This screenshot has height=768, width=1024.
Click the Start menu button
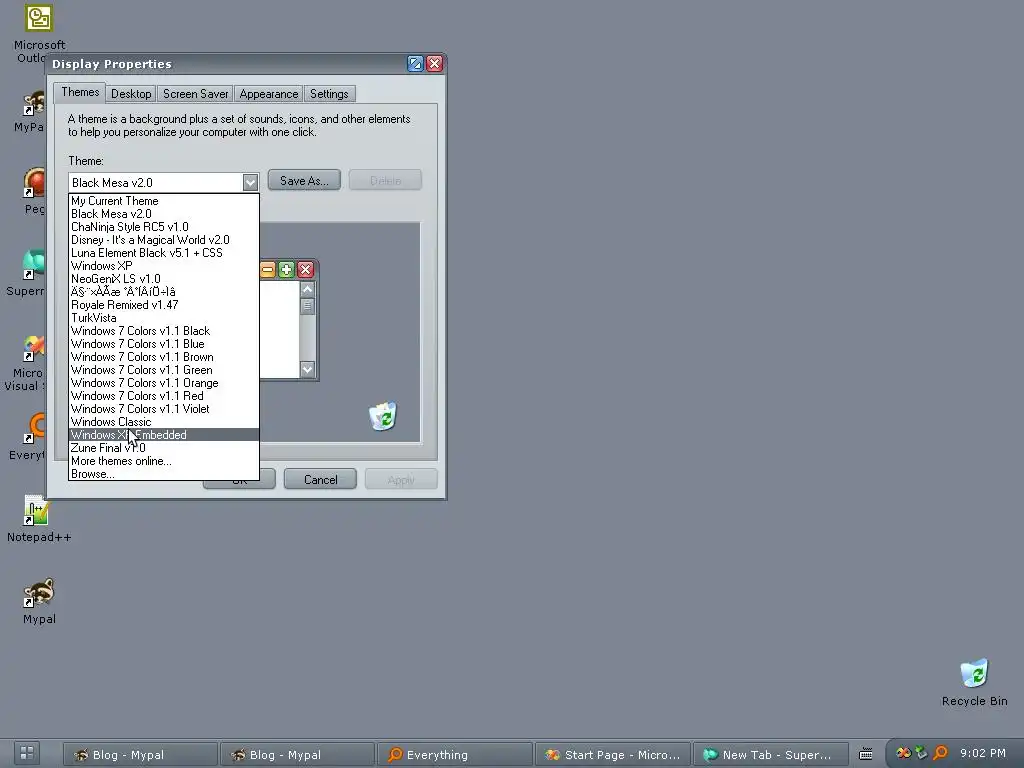coord(27,753)
